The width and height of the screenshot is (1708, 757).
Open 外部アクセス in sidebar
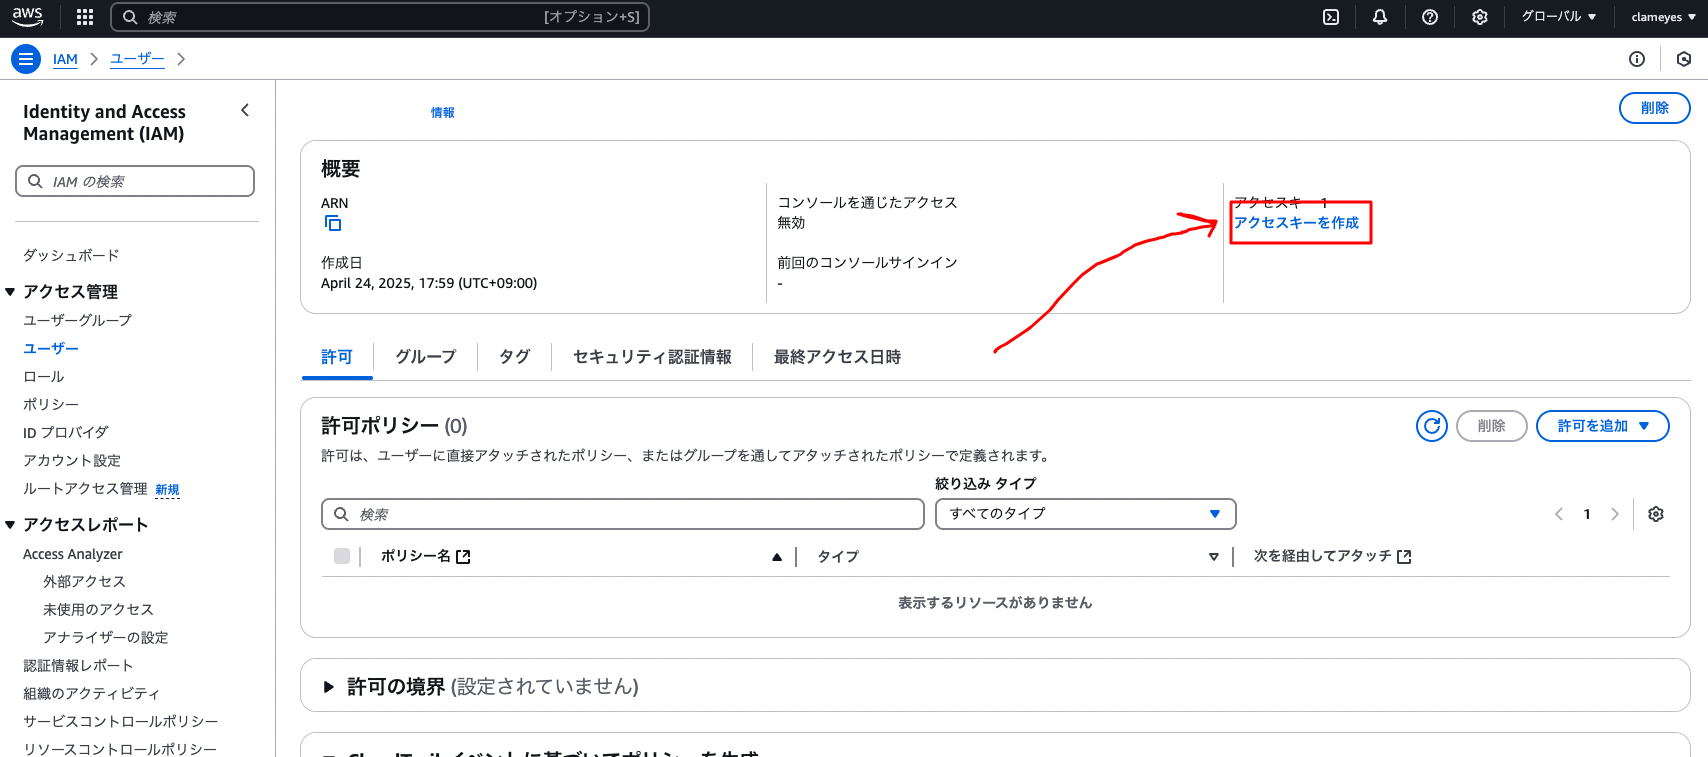[x=84, y=581]
